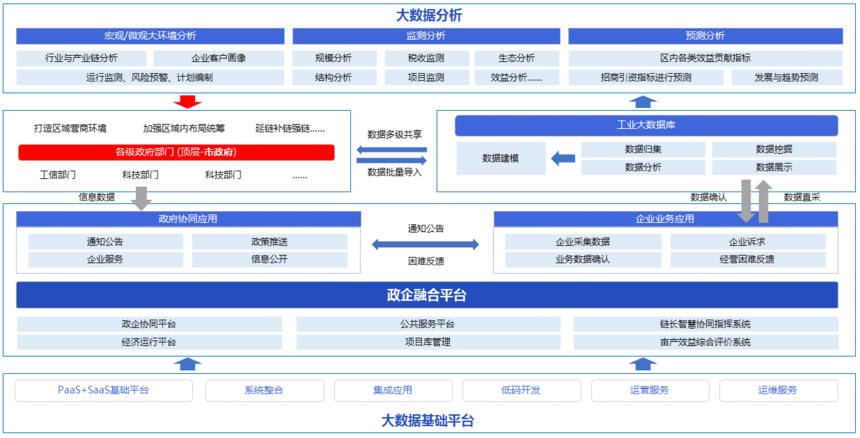Click the 效益分析…… cell

click(517, 77)
